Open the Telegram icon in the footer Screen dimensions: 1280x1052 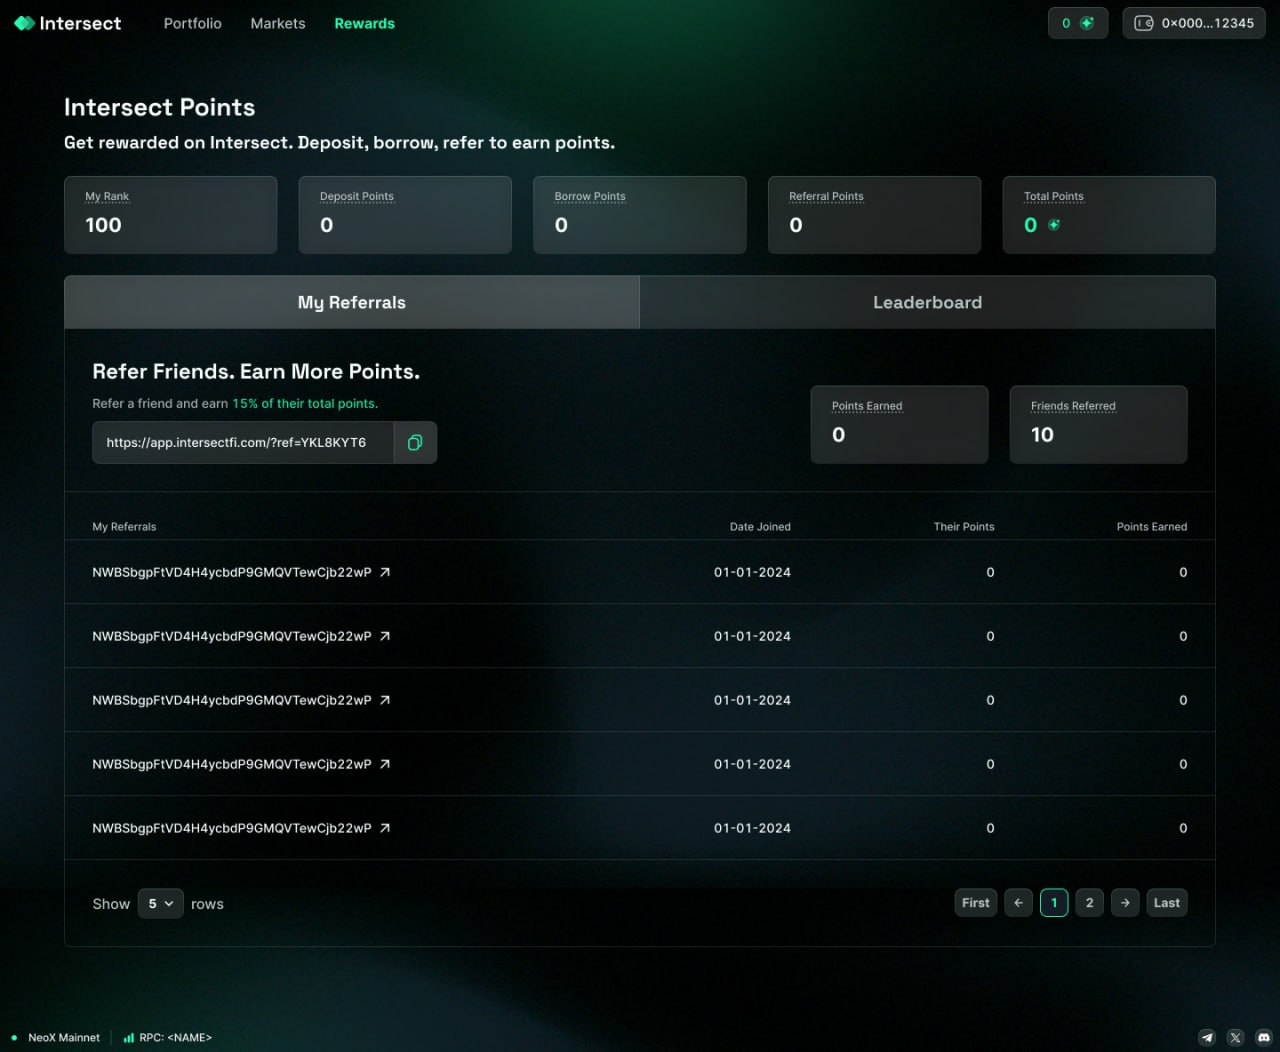[1207, 1037]
